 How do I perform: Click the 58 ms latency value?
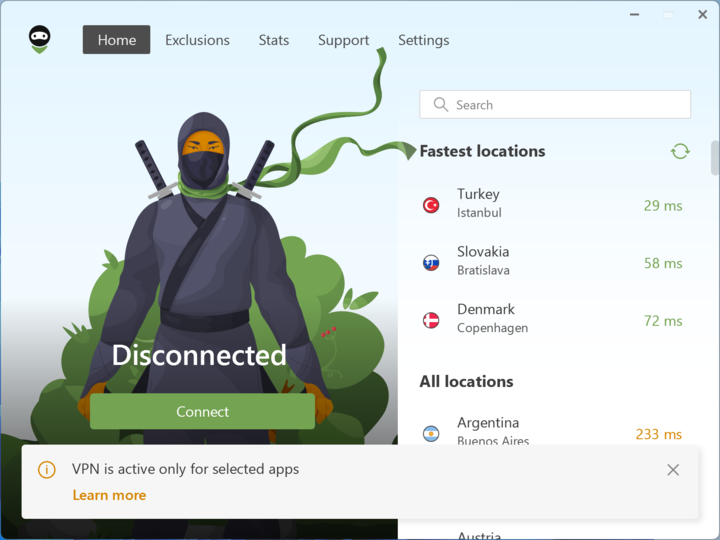pos(663,264)
